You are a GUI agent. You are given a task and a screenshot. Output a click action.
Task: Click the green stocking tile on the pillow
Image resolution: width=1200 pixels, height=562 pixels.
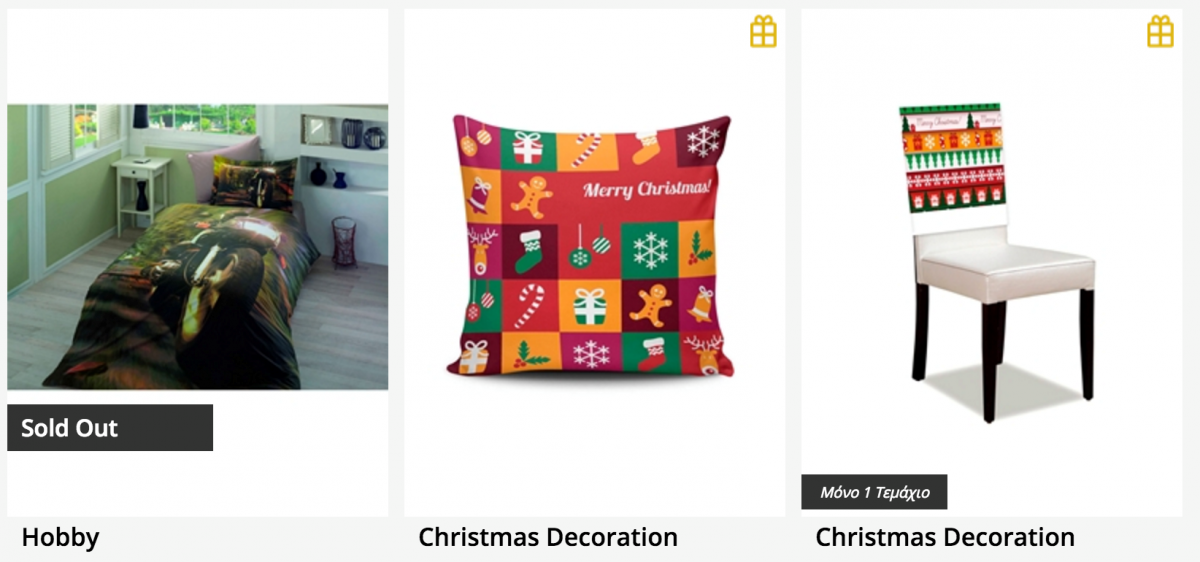530,250
